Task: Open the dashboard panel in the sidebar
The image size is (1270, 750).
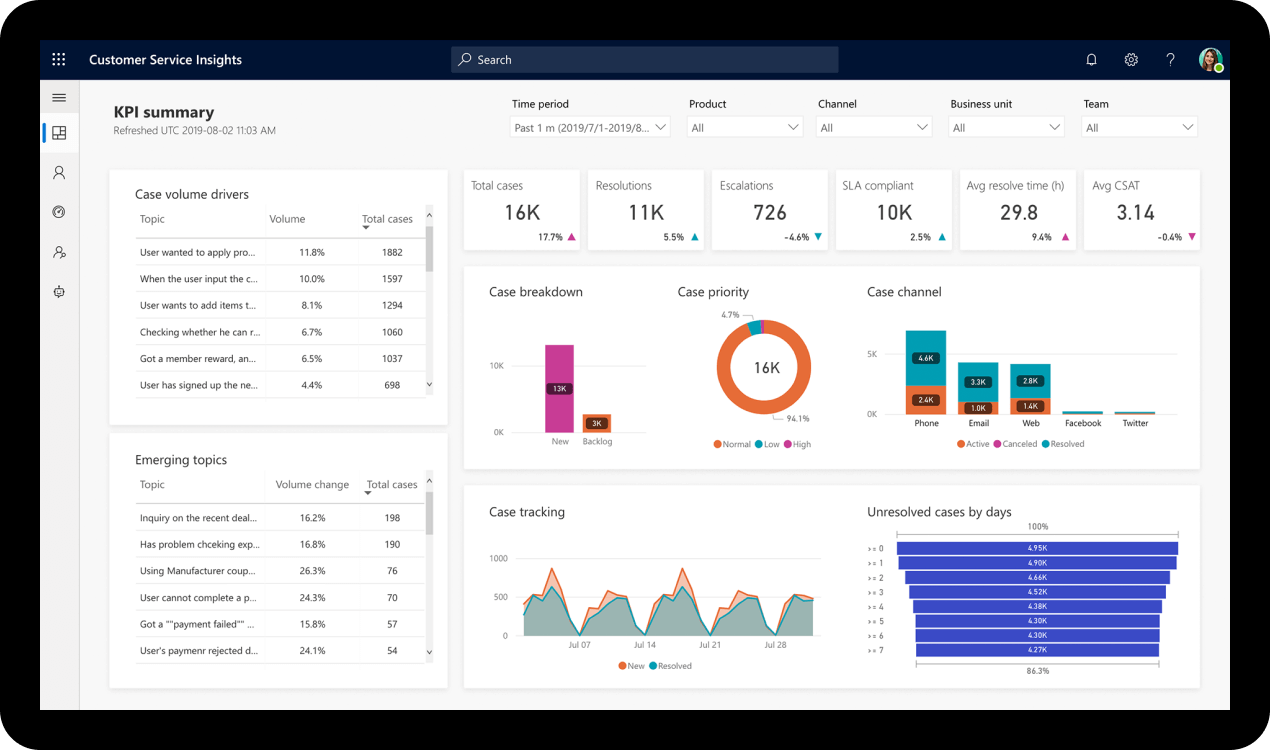Action: tap(58, 132)
